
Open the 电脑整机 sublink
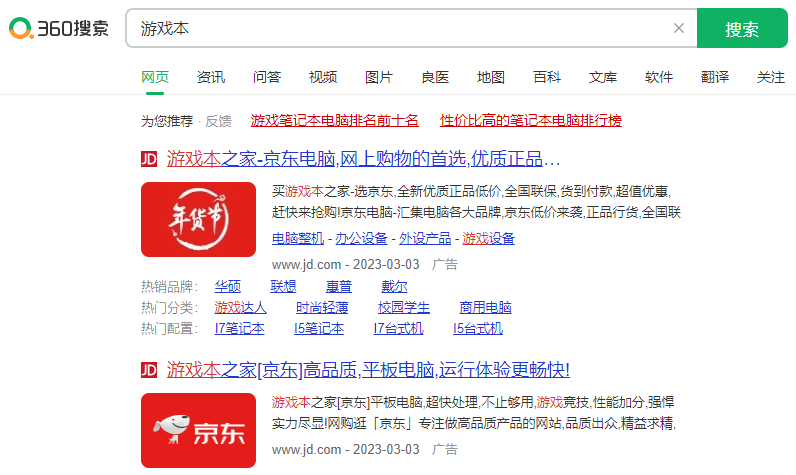pos(297,238)
